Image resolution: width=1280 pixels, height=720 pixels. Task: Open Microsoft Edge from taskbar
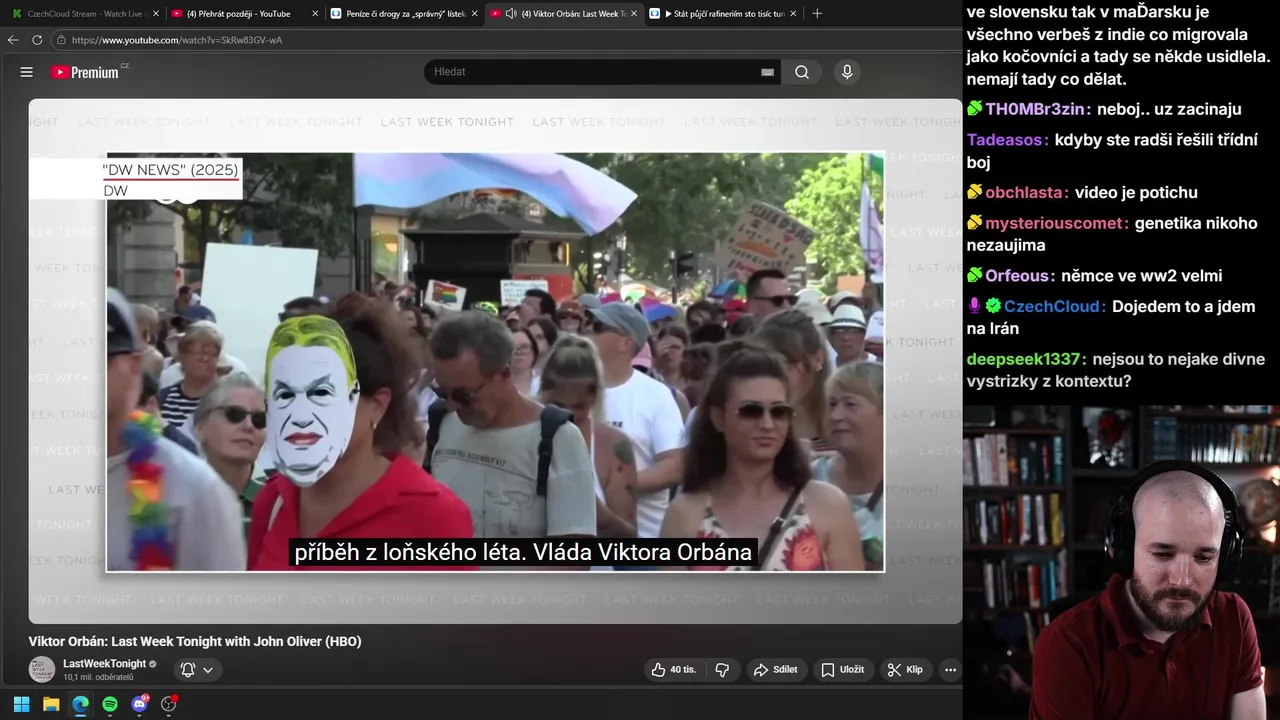pyautogui.click(x=80, y=704)
